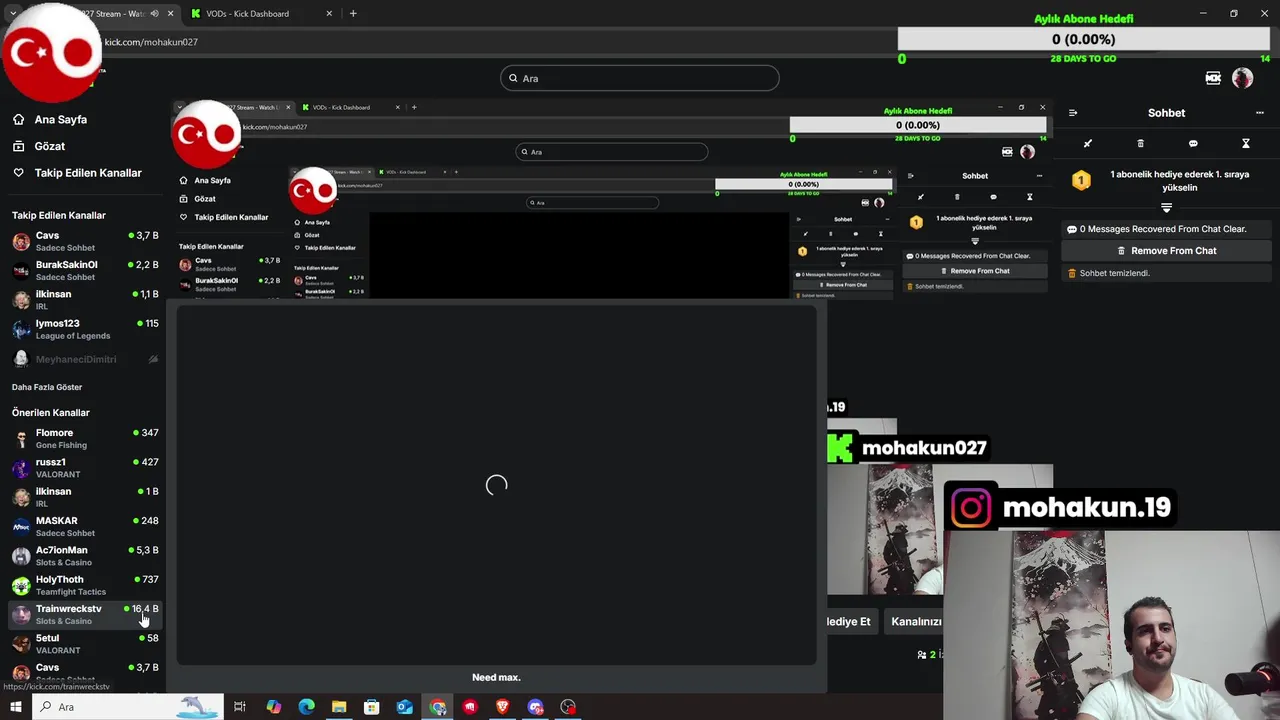
Task: Open 5etul VALORANT channel
Action: tap(85, 643)
